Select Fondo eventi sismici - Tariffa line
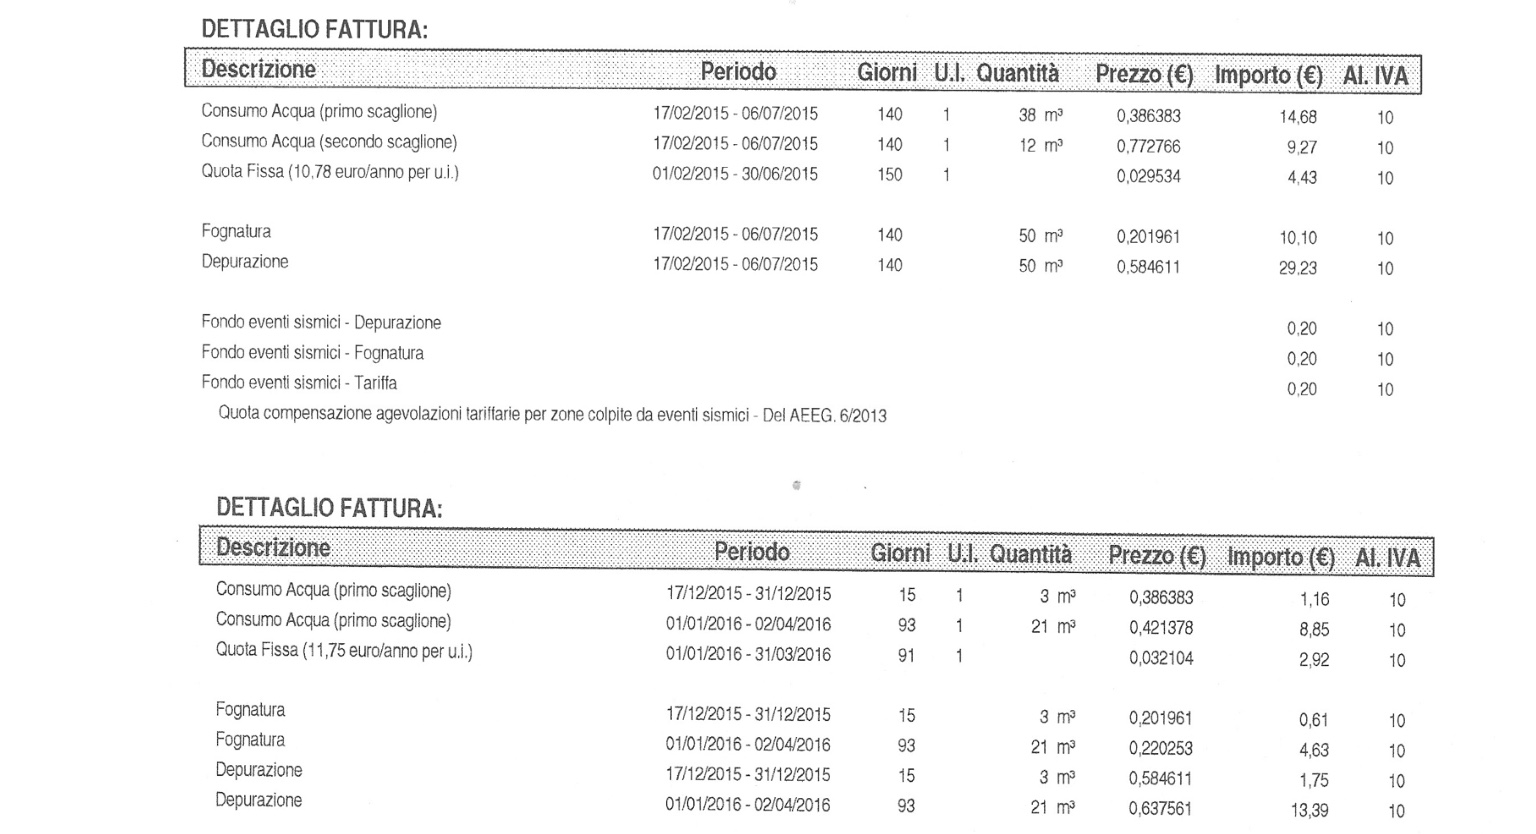 pos(299,383)
